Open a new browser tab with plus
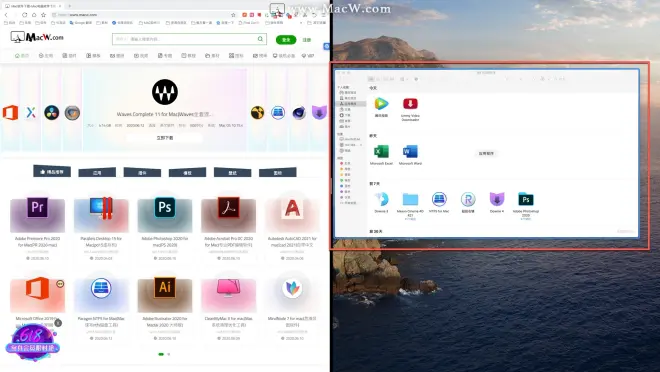 (69, 6)
